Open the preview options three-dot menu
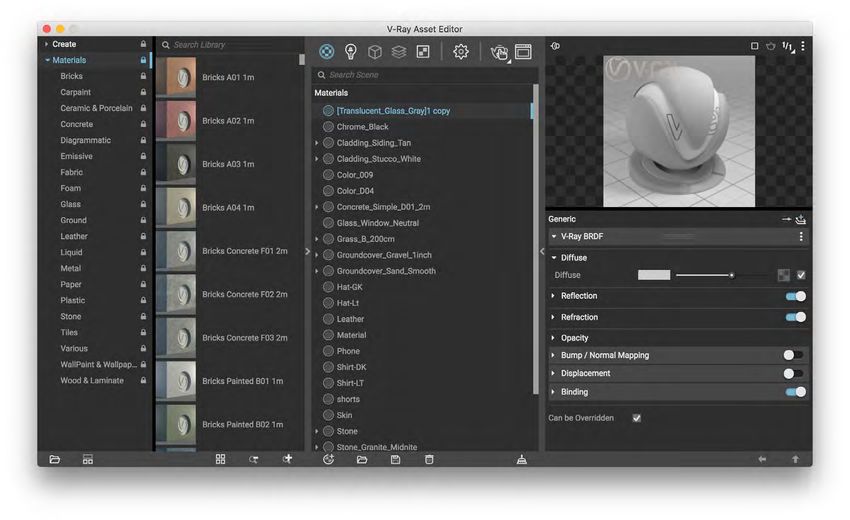This screenshot has height=520, width=850. pos(803,46)
